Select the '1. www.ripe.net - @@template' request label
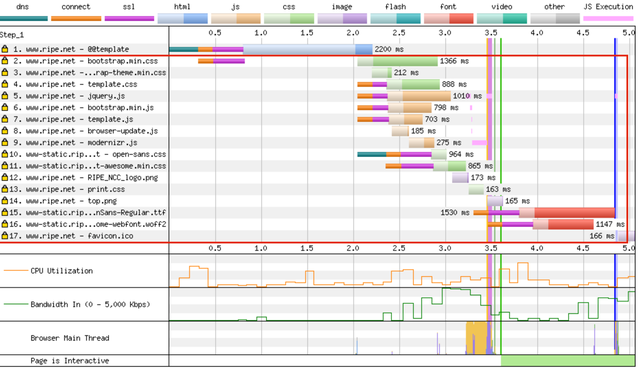 coord(71,49)
